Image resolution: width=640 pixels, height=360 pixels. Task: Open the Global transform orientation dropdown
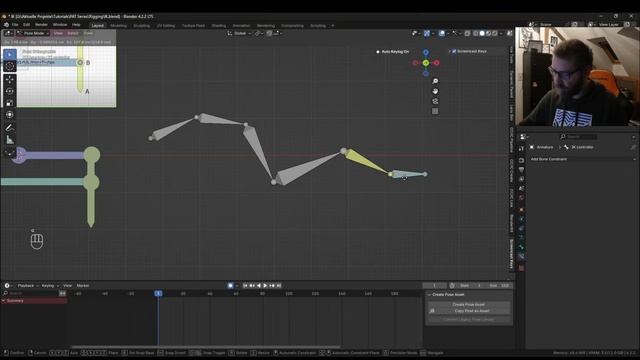point(238,33)
